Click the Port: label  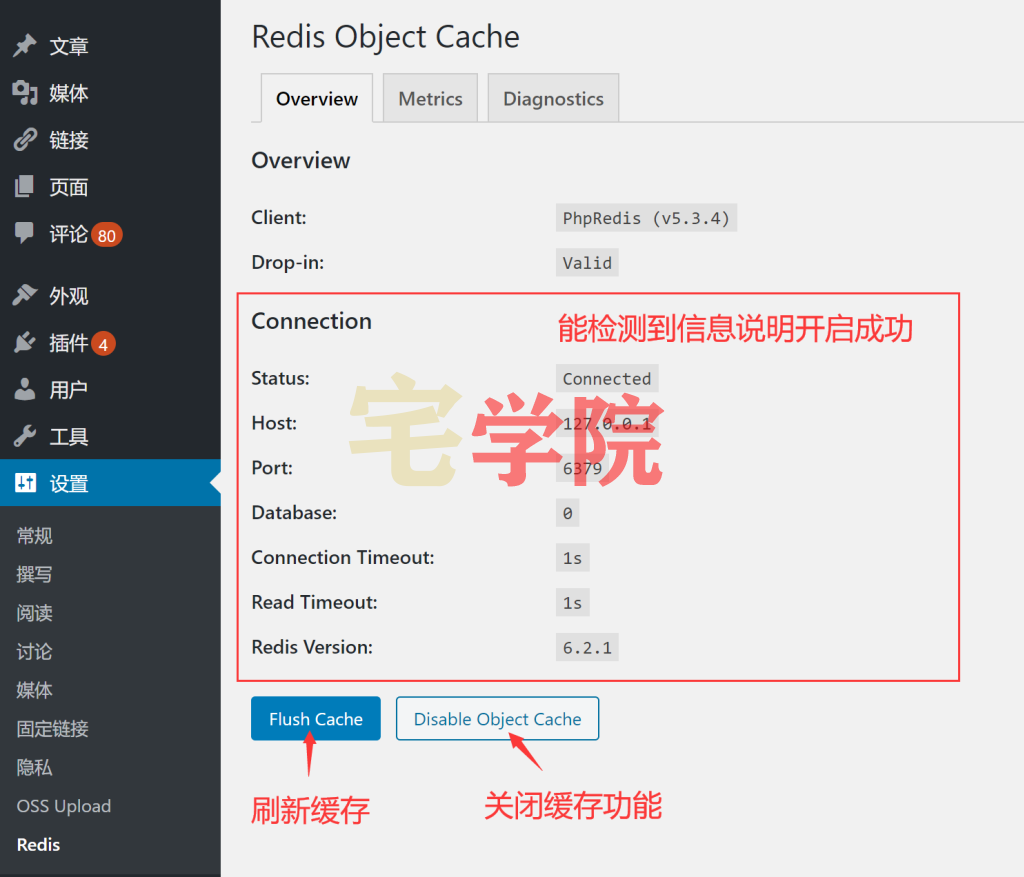pos(272,468)
